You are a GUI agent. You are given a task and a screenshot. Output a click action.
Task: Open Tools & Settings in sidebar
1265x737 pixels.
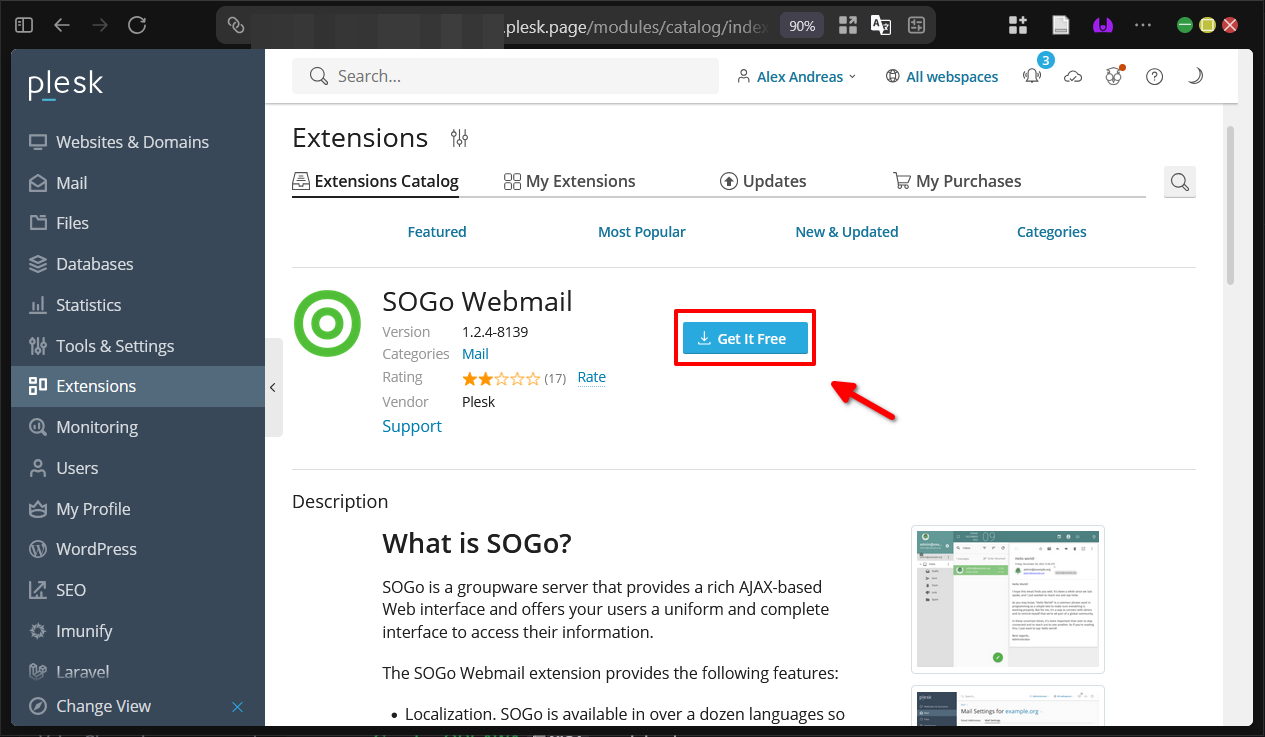tap(138, 346)
